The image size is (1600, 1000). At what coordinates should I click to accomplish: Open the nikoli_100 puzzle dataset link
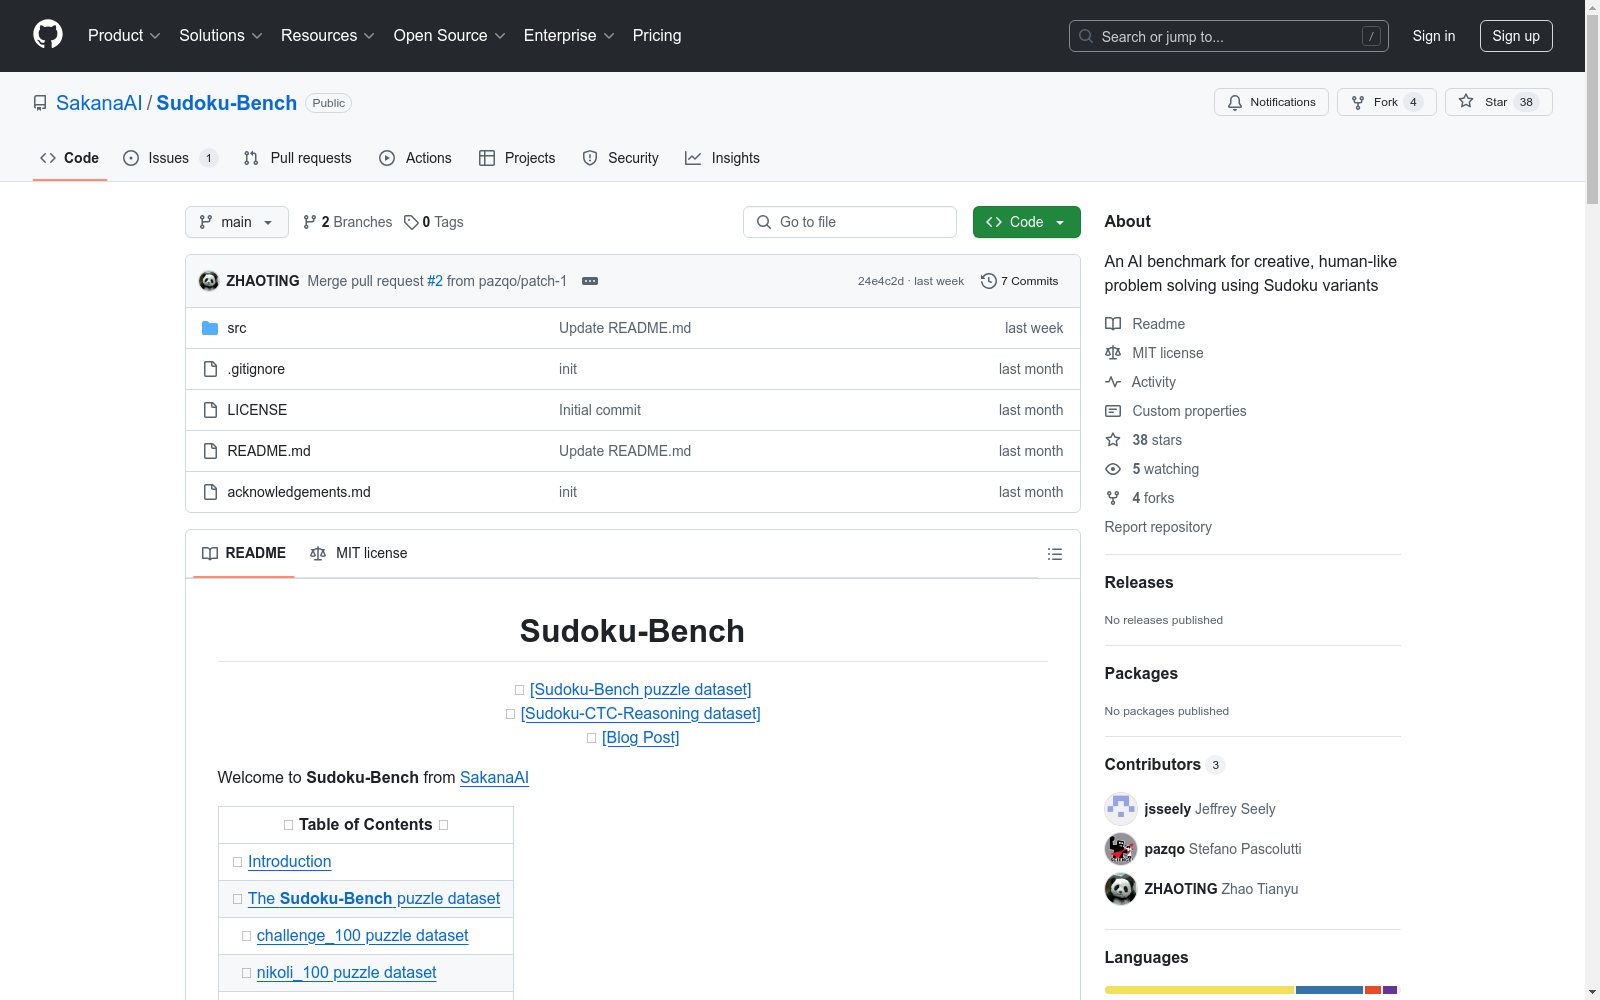coord(346,972)
